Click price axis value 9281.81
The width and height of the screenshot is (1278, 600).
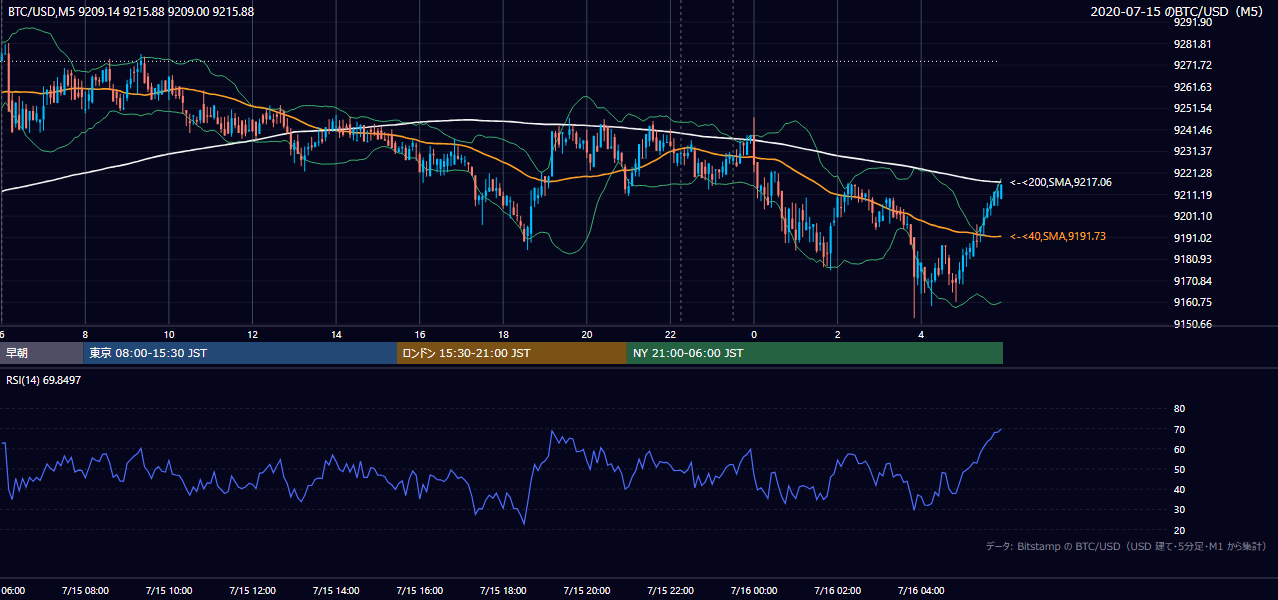(x=1192, y=44)
